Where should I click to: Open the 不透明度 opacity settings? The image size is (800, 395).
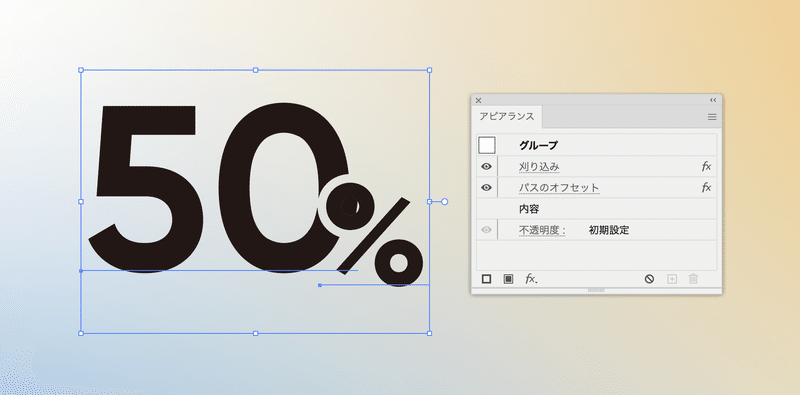542,231
